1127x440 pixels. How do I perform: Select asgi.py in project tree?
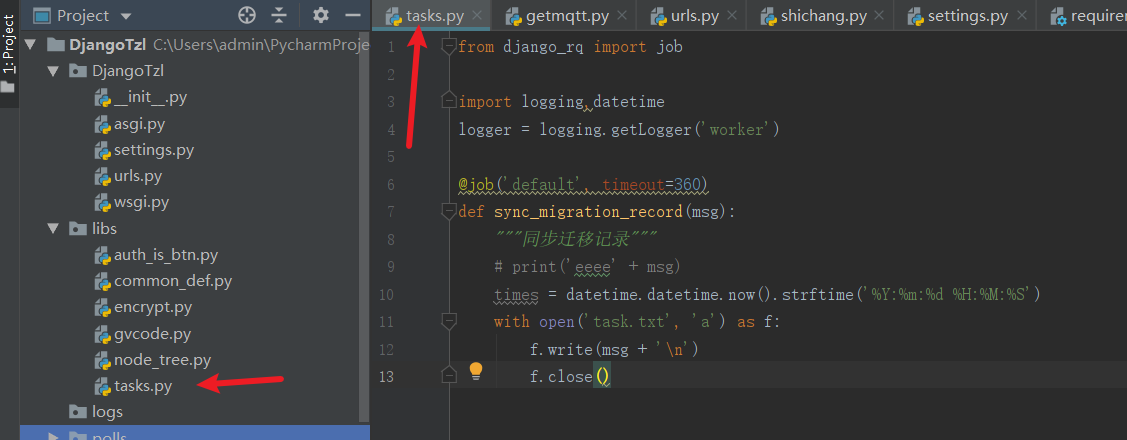139,124
